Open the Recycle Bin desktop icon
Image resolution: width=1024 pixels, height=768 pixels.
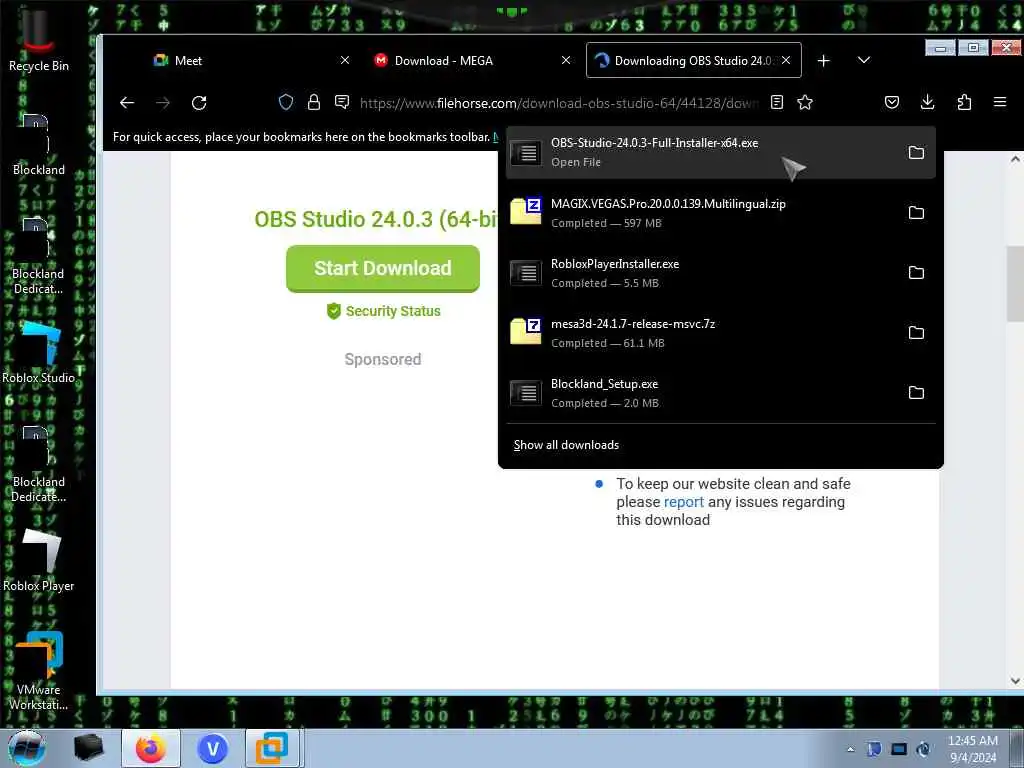tap(39, 40)
